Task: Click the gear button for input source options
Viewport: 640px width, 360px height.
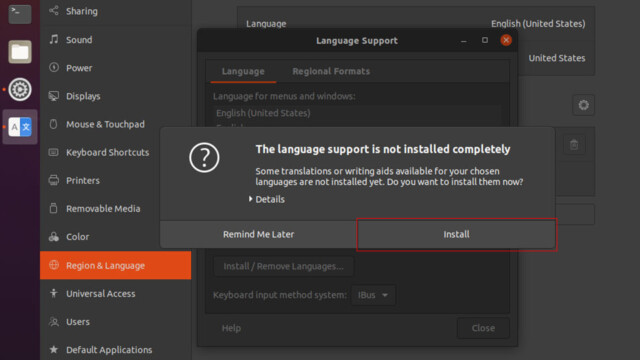Action: click(583, 105)
